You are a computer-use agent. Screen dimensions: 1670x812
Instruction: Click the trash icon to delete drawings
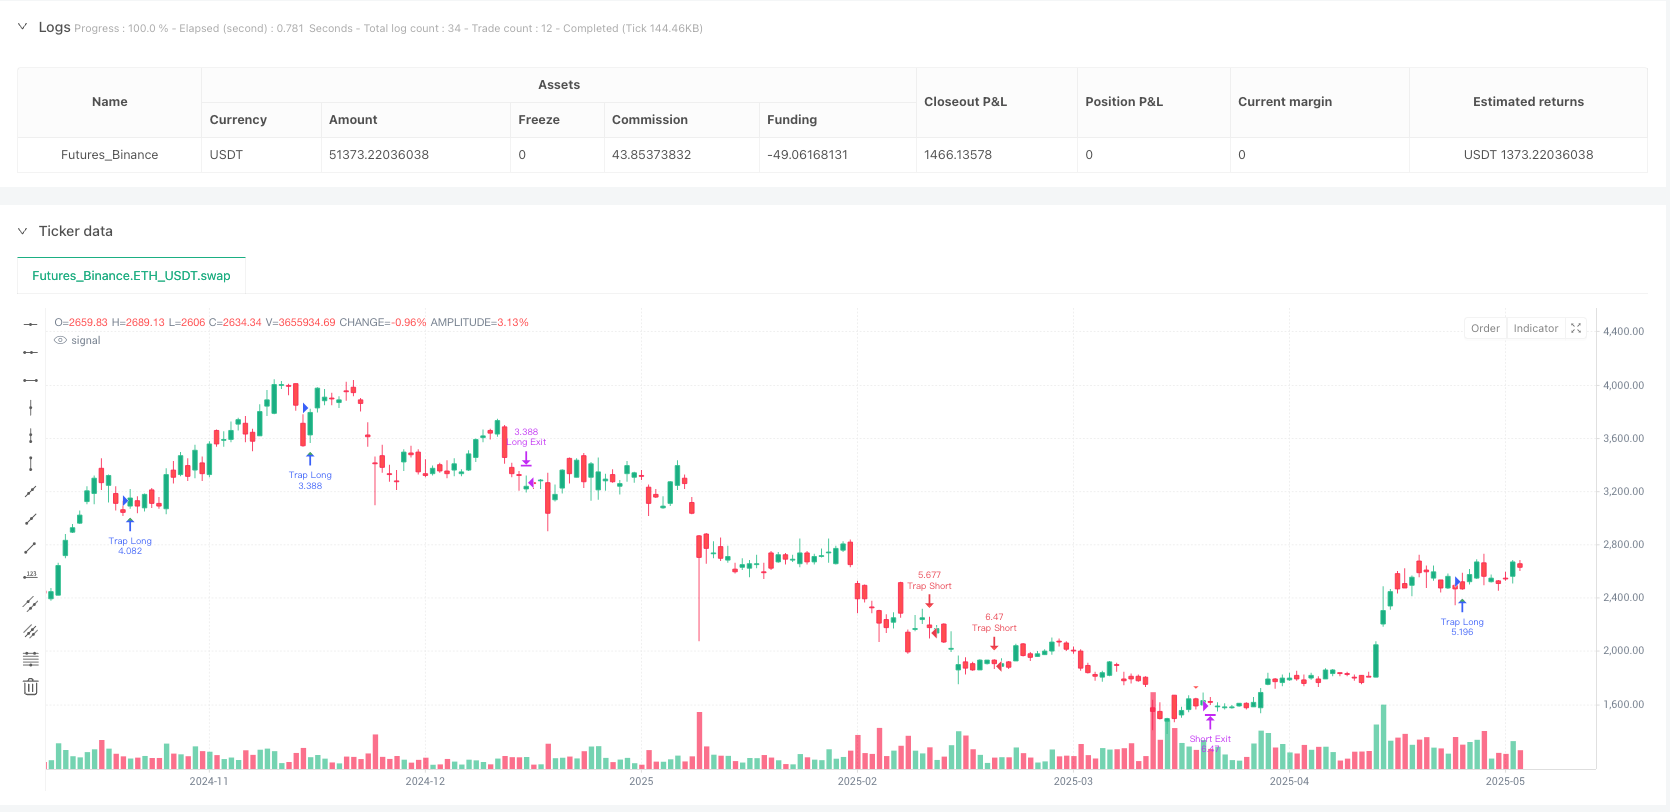[x=30, y=686]
